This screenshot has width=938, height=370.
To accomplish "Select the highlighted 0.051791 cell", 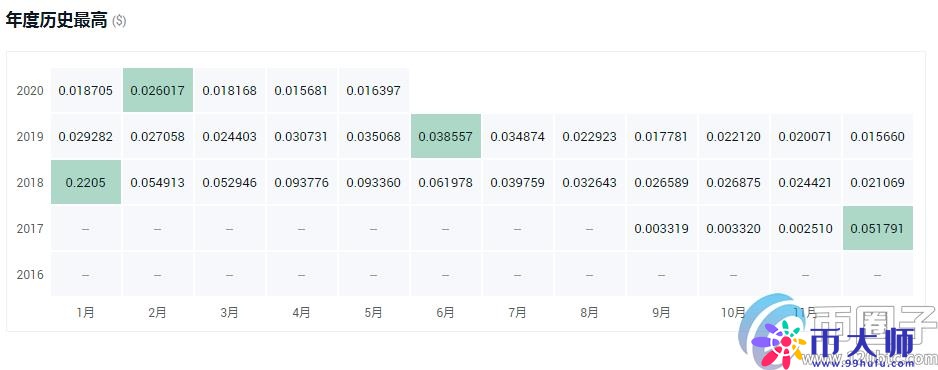I will [878, 228].
